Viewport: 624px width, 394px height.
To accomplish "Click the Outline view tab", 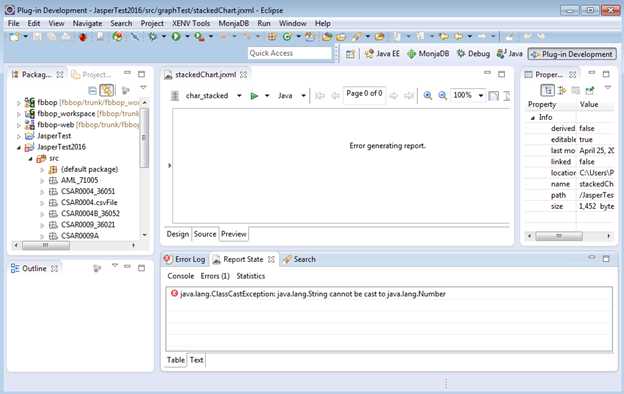I will pos(34,269).
